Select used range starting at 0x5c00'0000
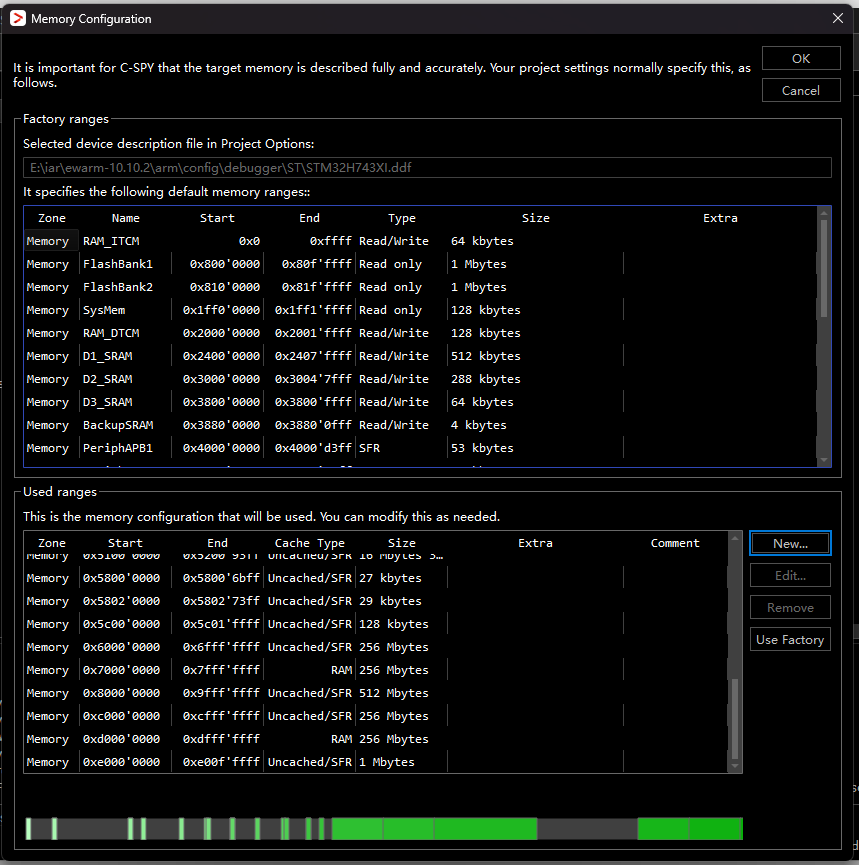Image resolution: width=859 pixels, height=865 pixels. click(376, 624)
